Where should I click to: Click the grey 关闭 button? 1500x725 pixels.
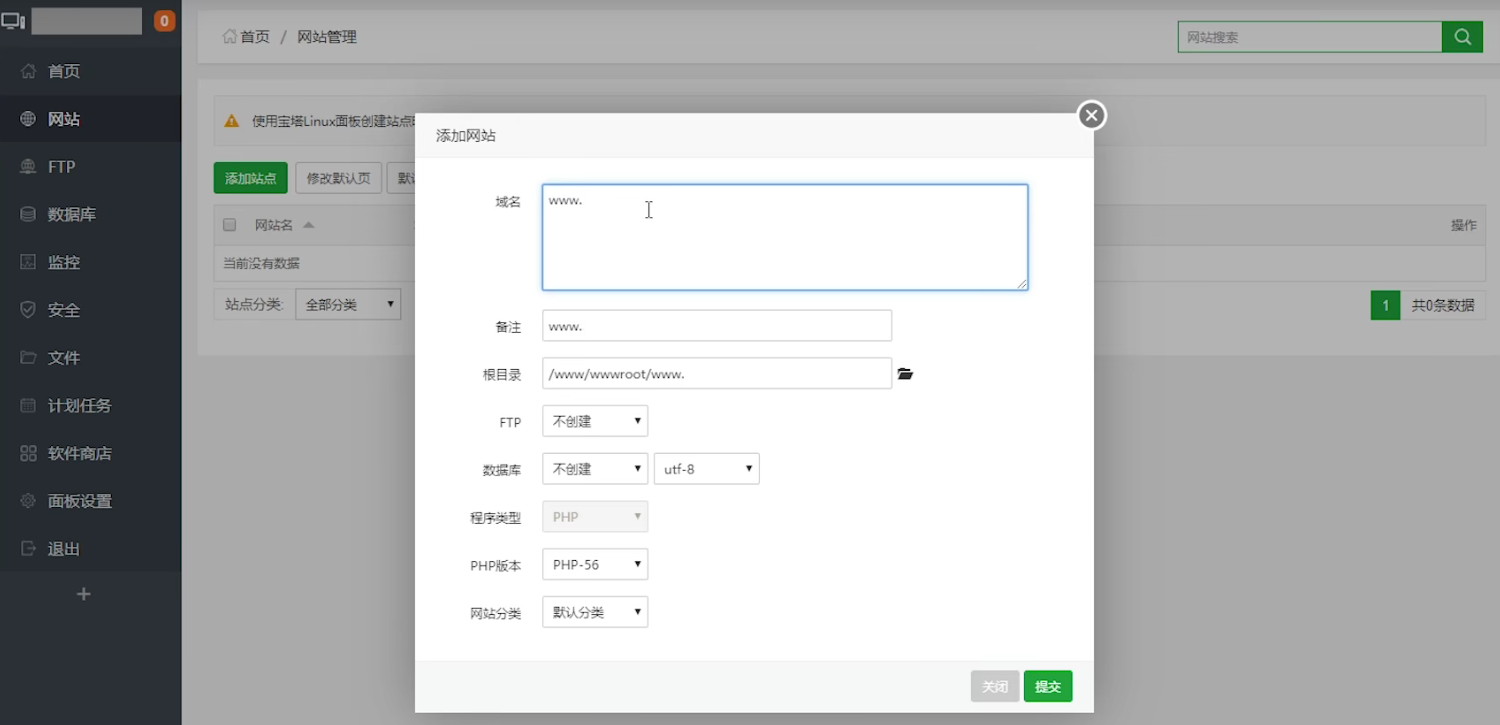[x=995, y=686]
